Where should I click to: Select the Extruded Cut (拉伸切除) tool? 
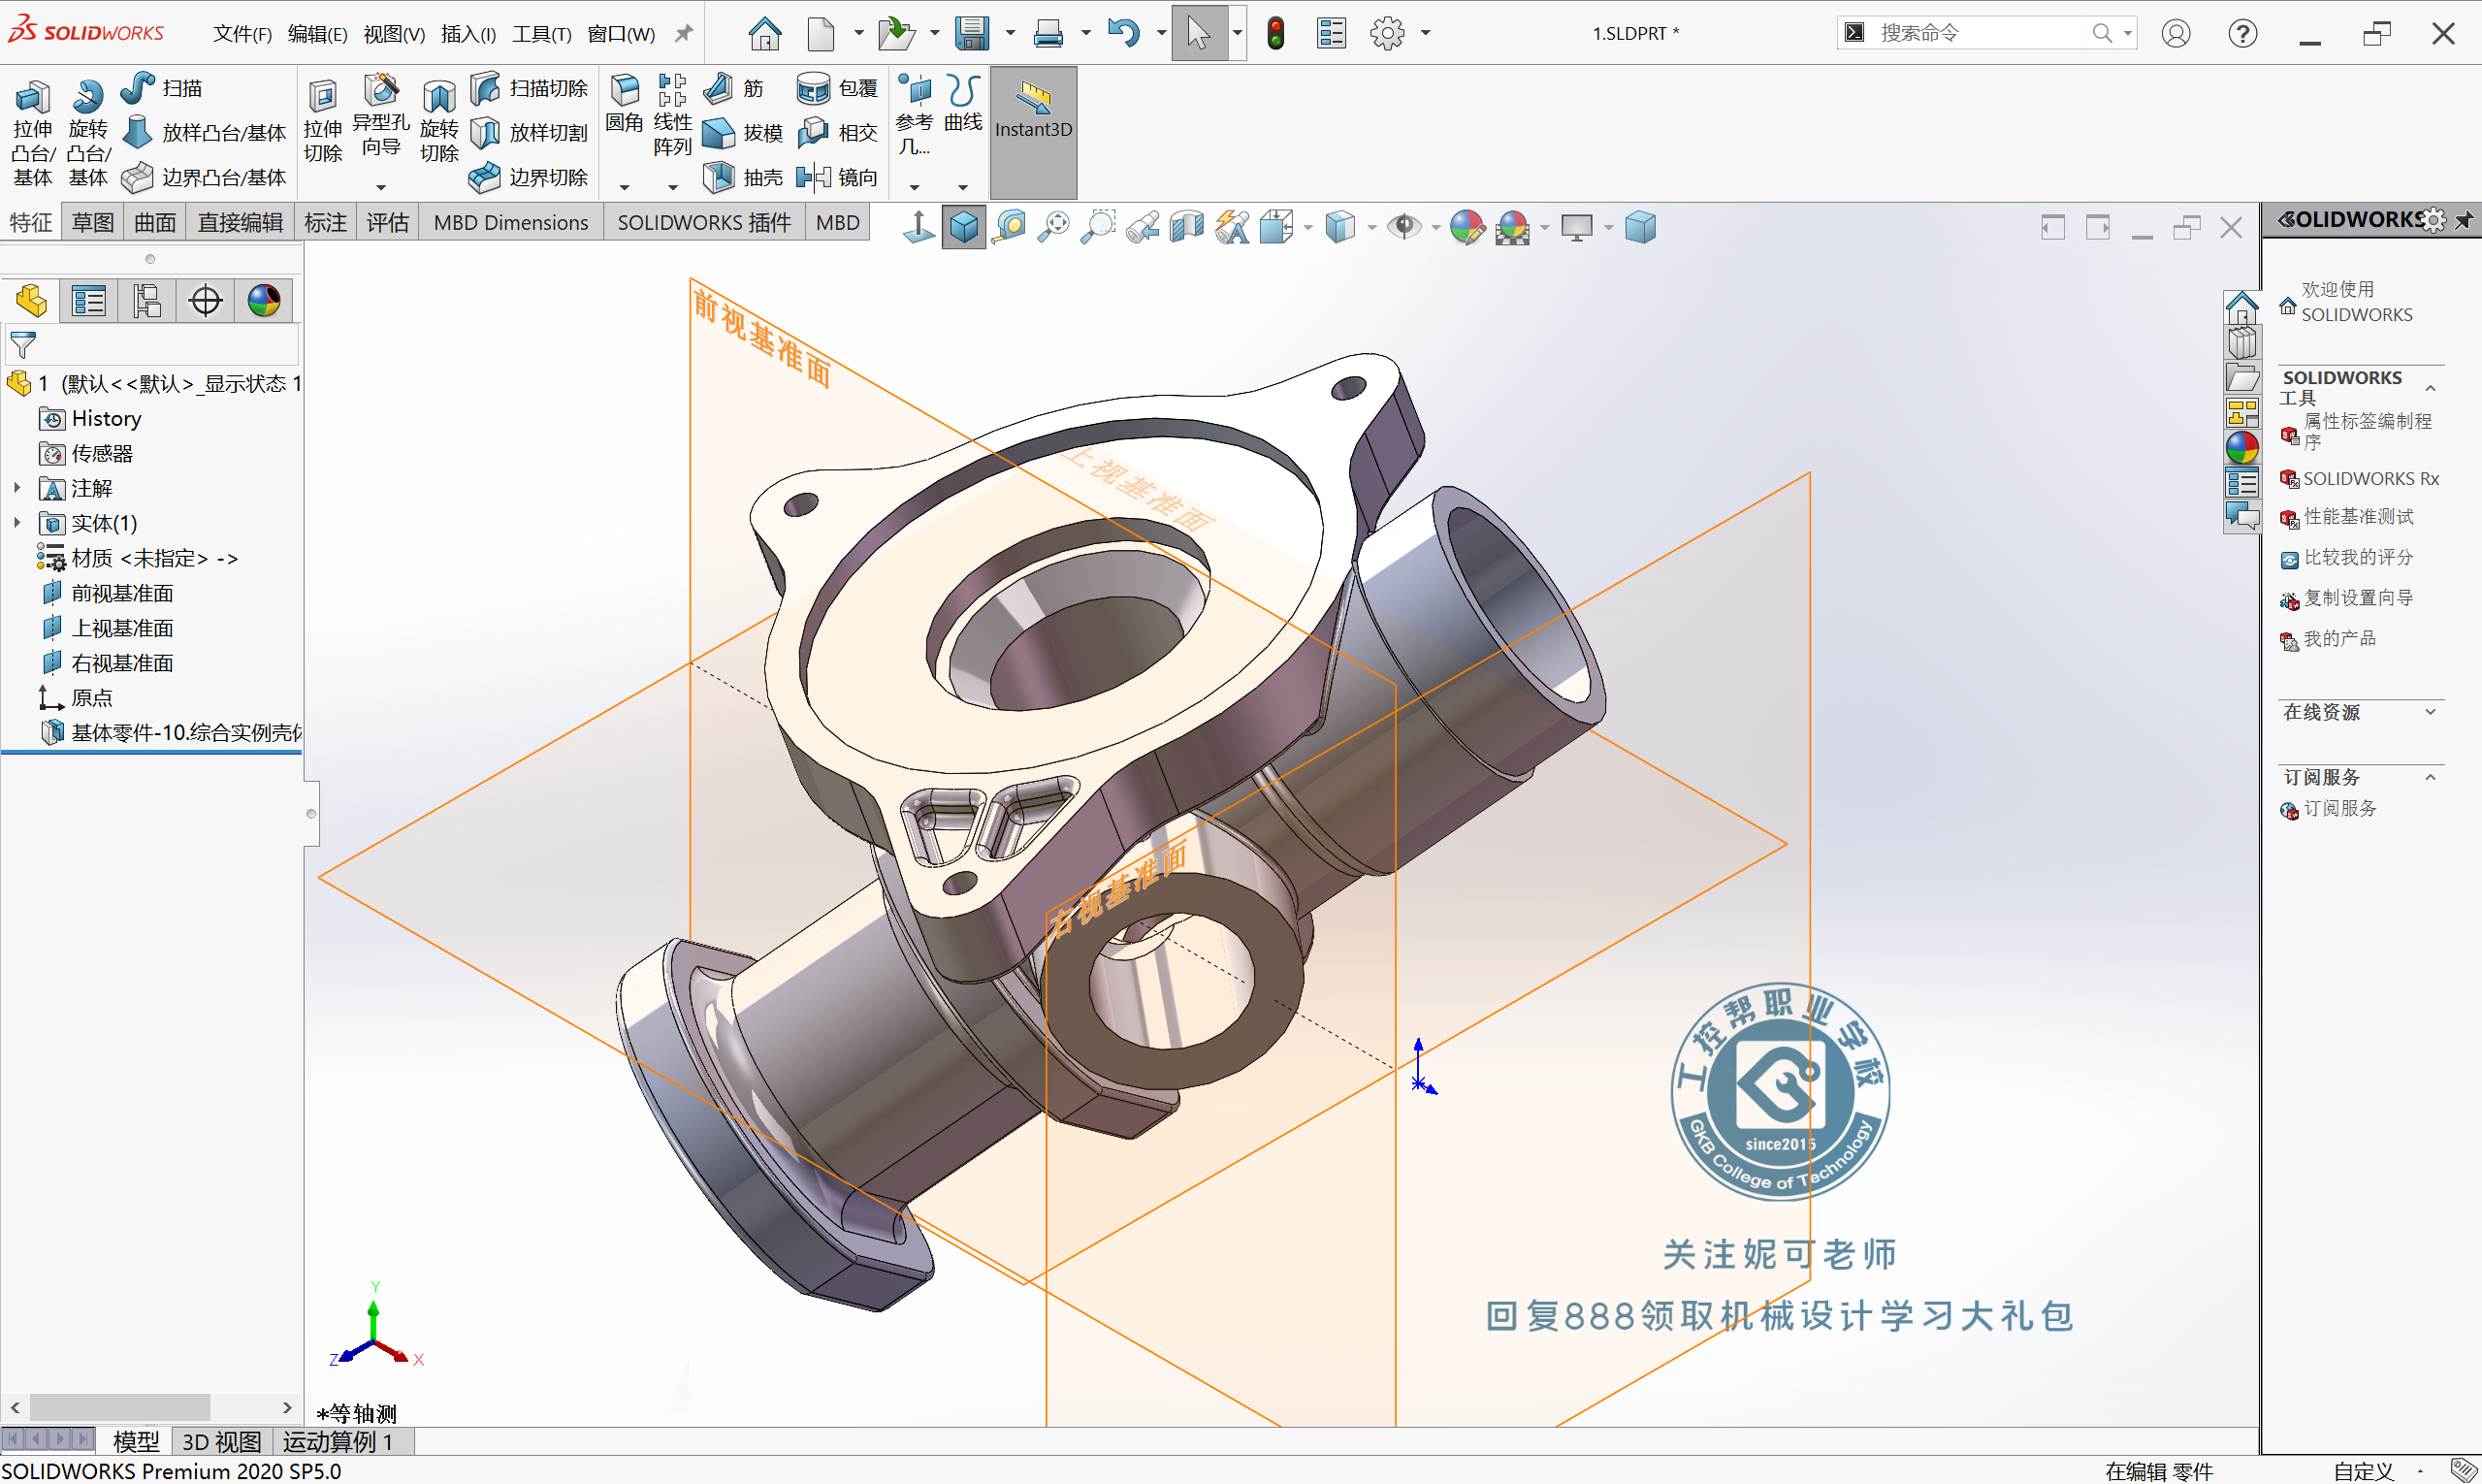click(323, 120)
